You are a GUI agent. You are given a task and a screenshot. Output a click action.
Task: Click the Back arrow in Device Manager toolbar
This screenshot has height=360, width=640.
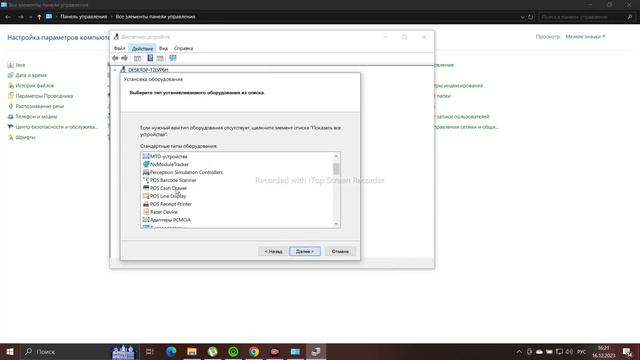[115, 58]
